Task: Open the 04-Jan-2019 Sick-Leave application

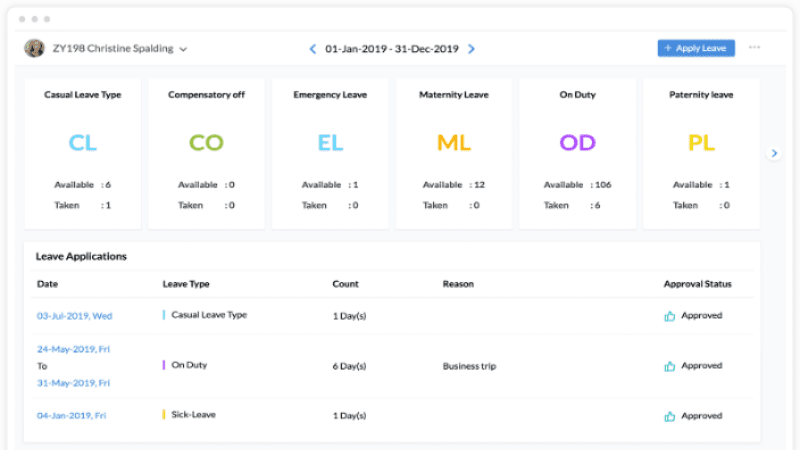Action: pyautogui.click(x=71, y=415)
